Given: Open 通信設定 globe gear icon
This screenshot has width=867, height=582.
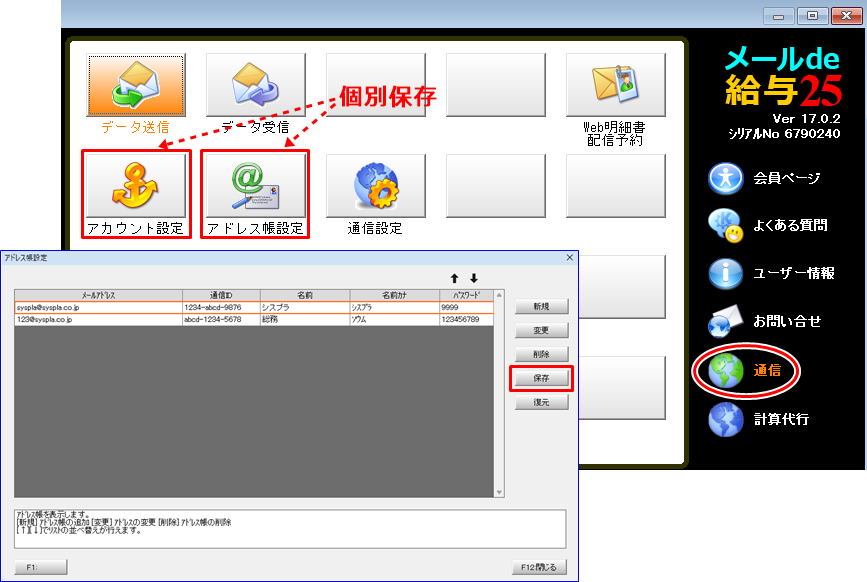Looking at the screenshot, I should pos(375,186).
